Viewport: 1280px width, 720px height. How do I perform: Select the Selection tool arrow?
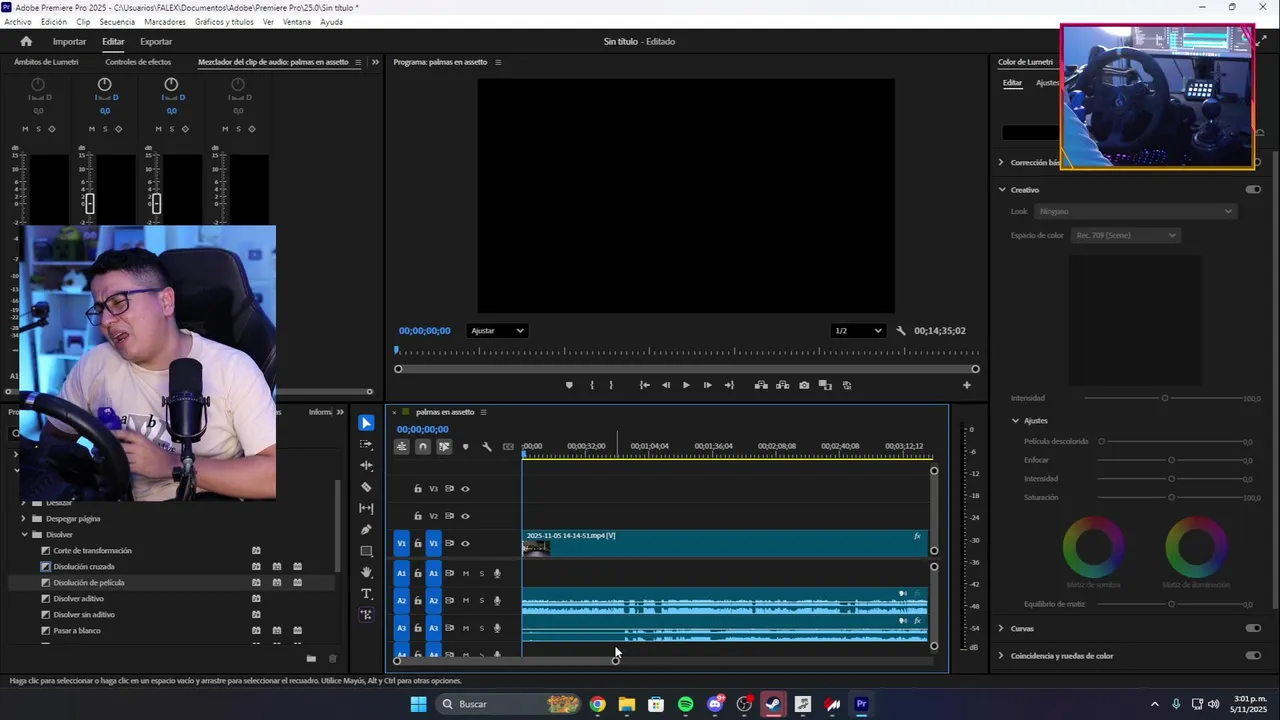click(366, 423)
